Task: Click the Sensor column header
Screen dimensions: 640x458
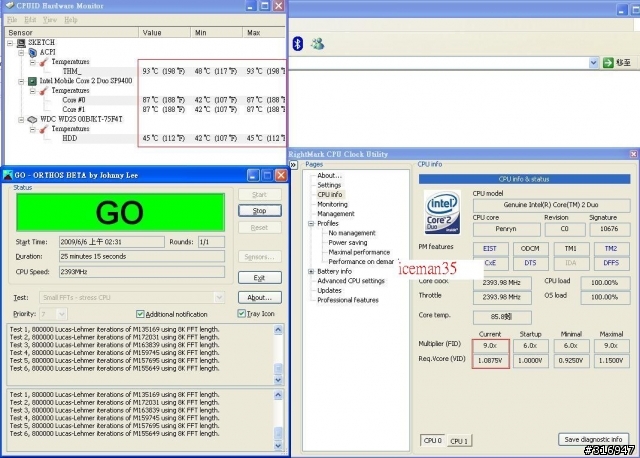Action: tap(72, 33)
